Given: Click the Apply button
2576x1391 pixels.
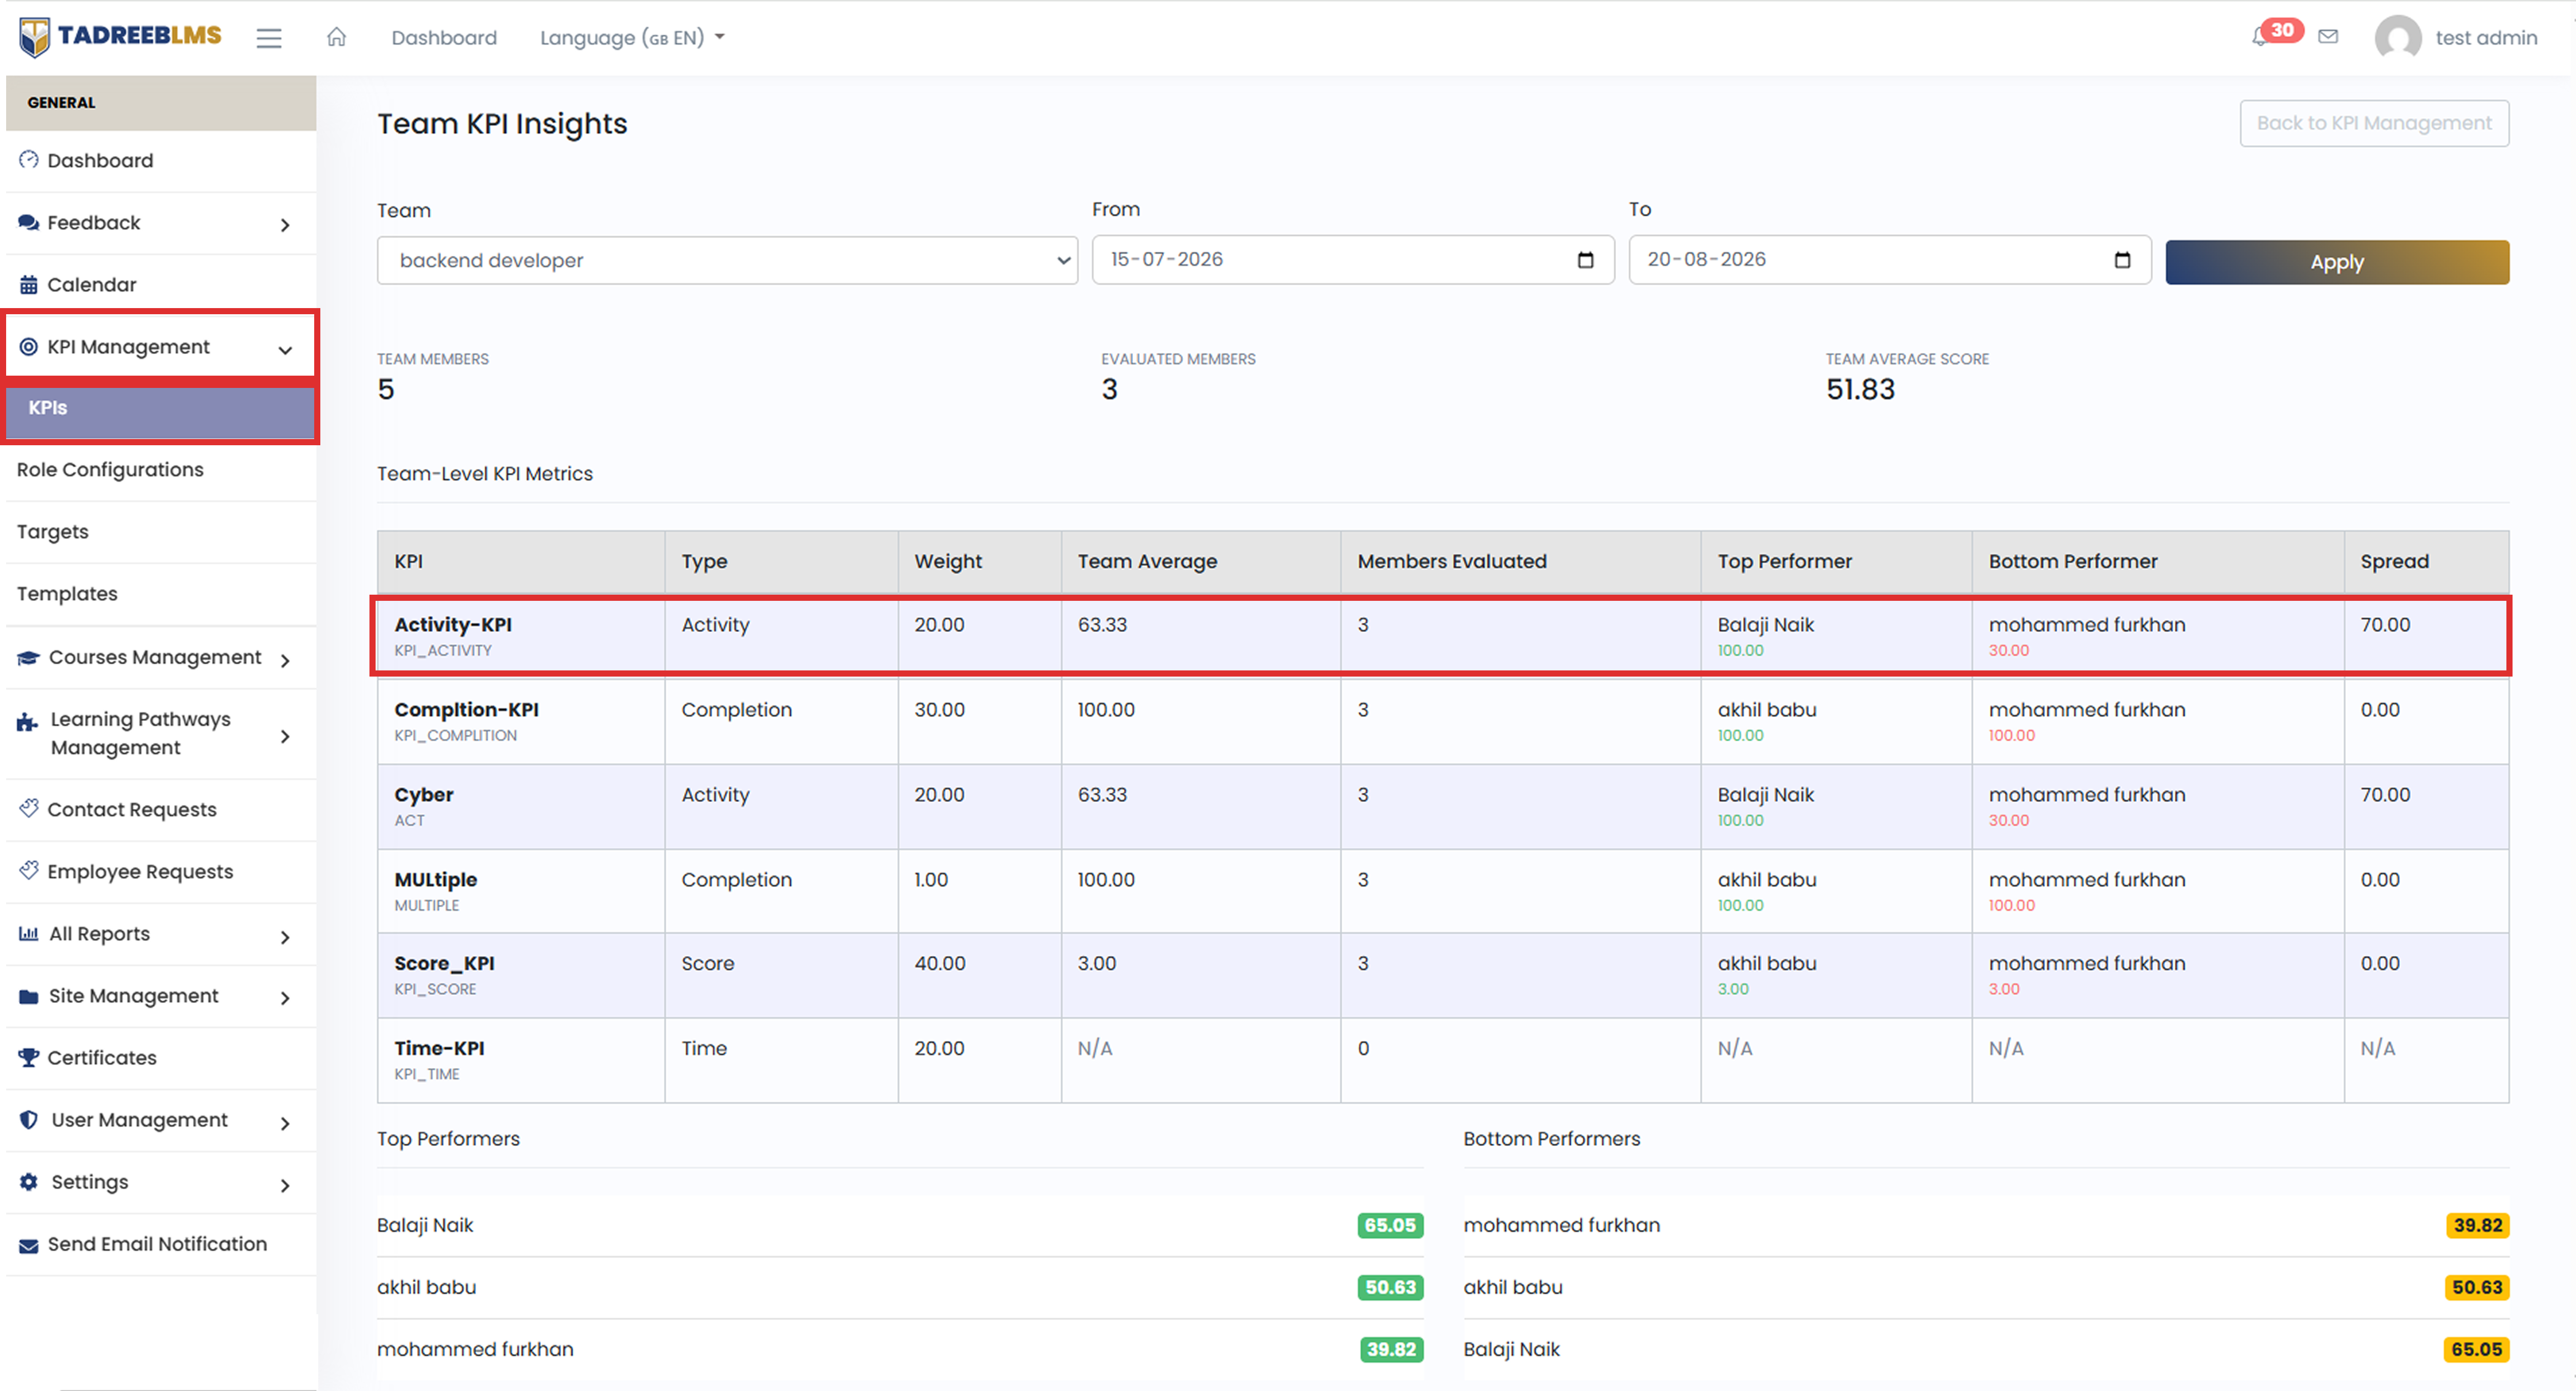Looking at the screenshot, I should point(2337,262).
